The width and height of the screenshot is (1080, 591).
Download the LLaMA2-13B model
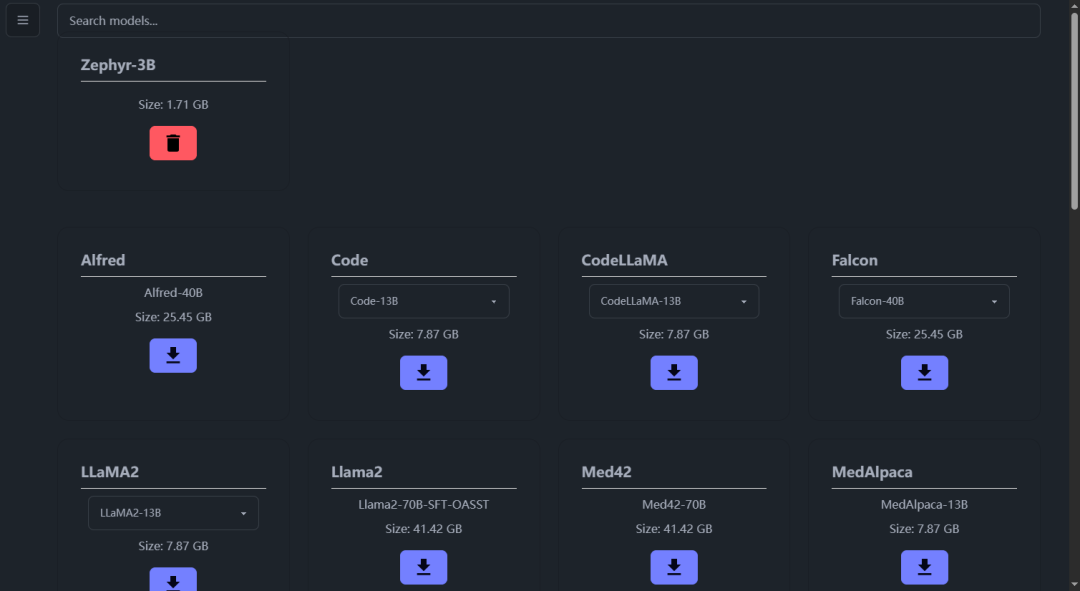[x=173, y=579]
